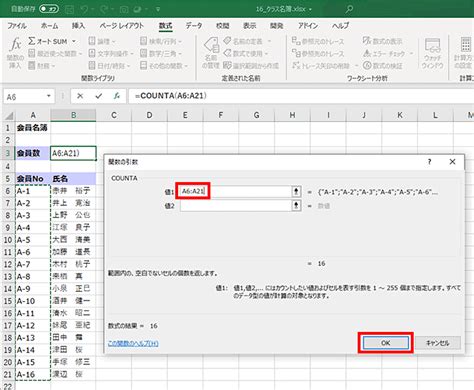
Task: Select cell A1 会員名簿
Action: pos(33,128)
